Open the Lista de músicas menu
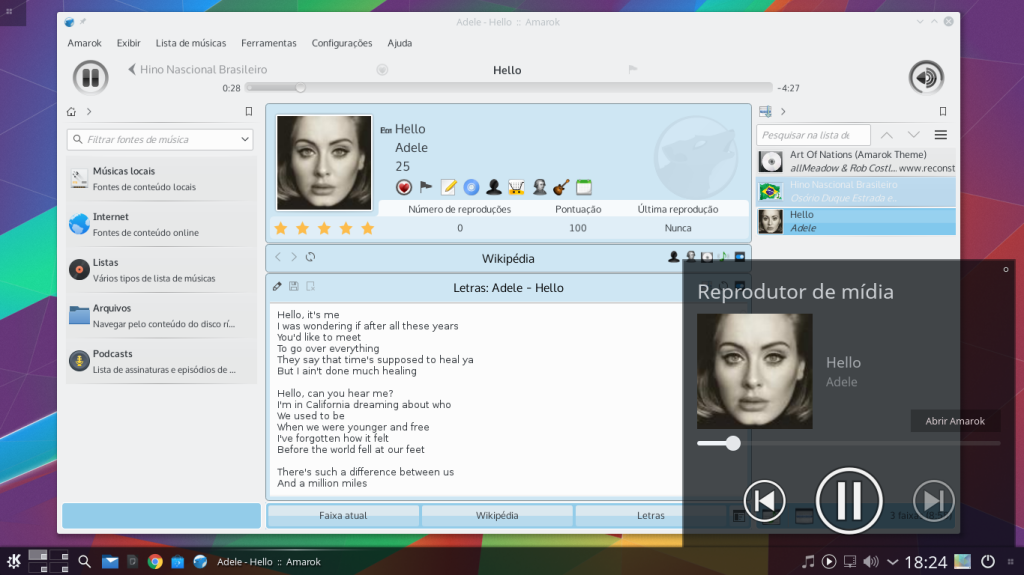 [x=191, y=43]
